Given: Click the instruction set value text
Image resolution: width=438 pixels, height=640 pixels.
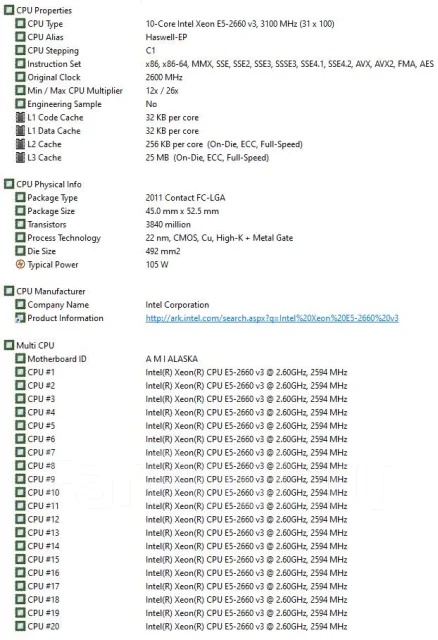Looking at the screenshot, I should [x=289, y=64].
